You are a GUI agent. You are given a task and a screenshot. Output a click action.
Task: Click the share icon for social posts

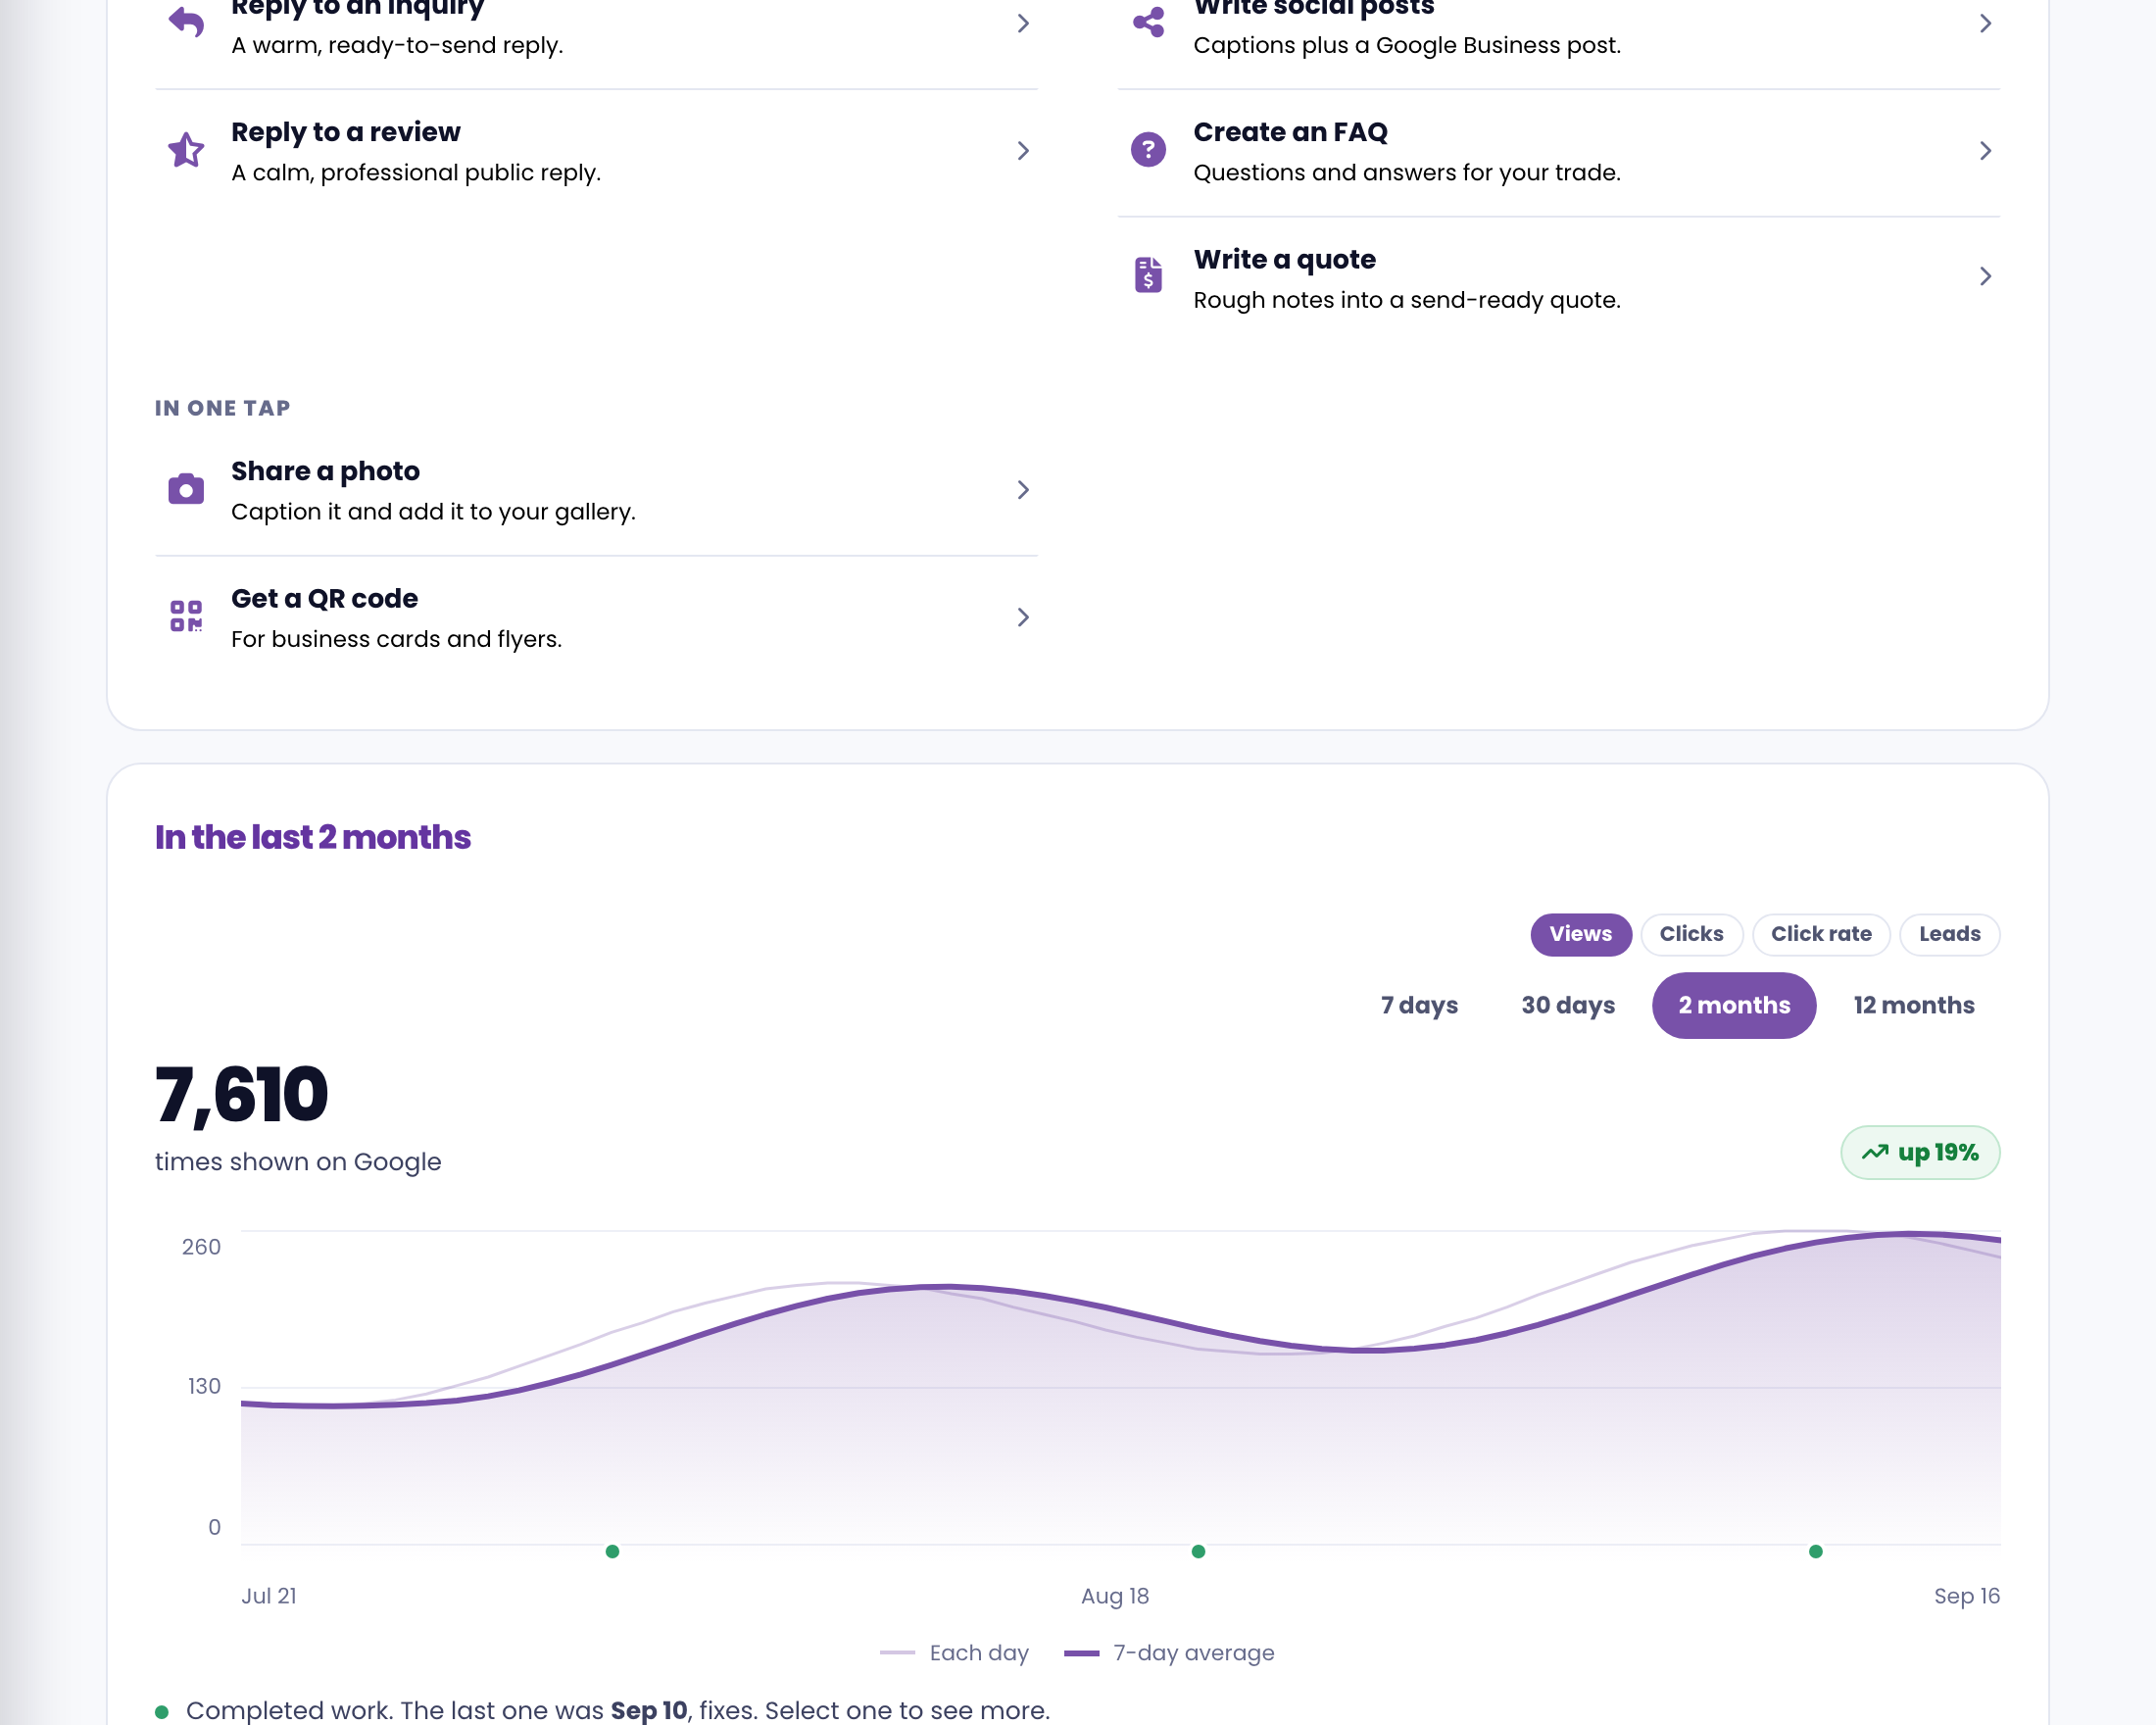pyautogui.click(x=1148, y=22)
